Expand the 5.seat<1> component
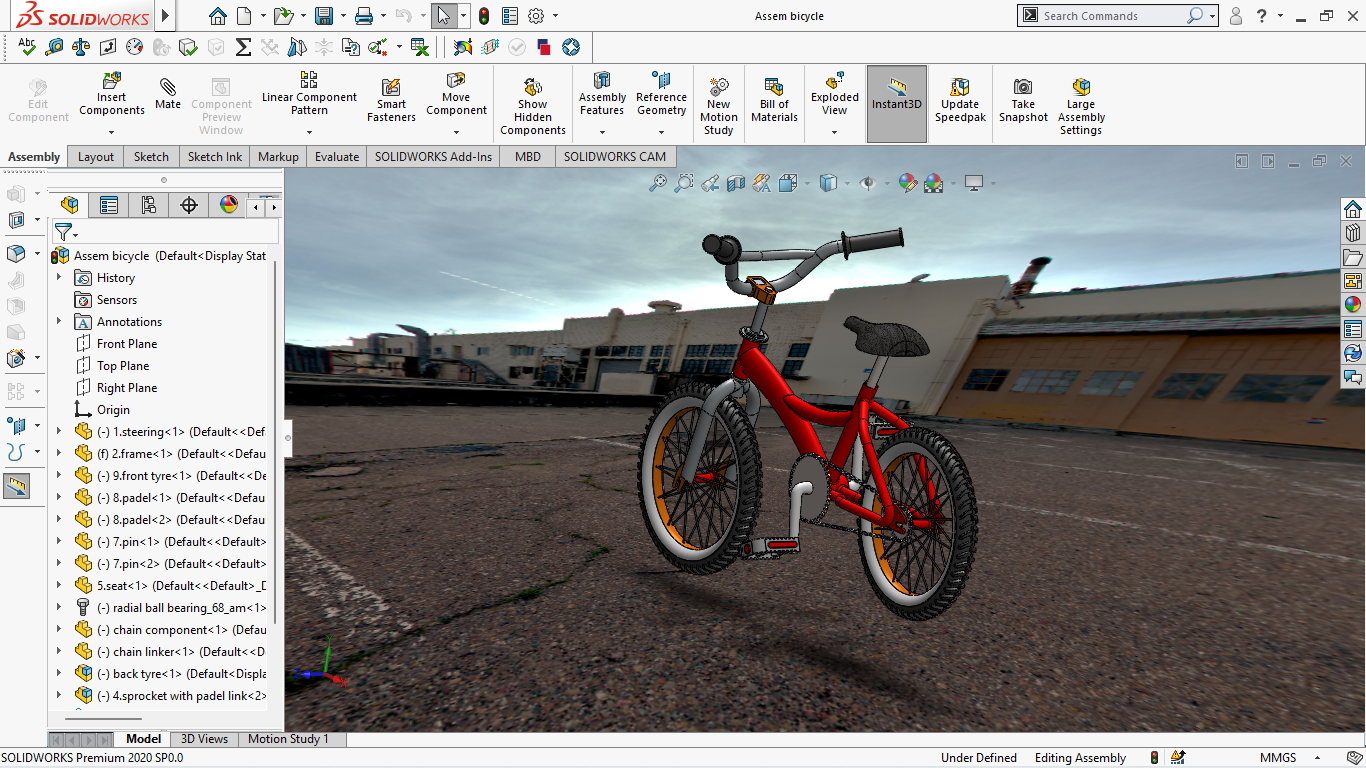 [x=59, y=585]
